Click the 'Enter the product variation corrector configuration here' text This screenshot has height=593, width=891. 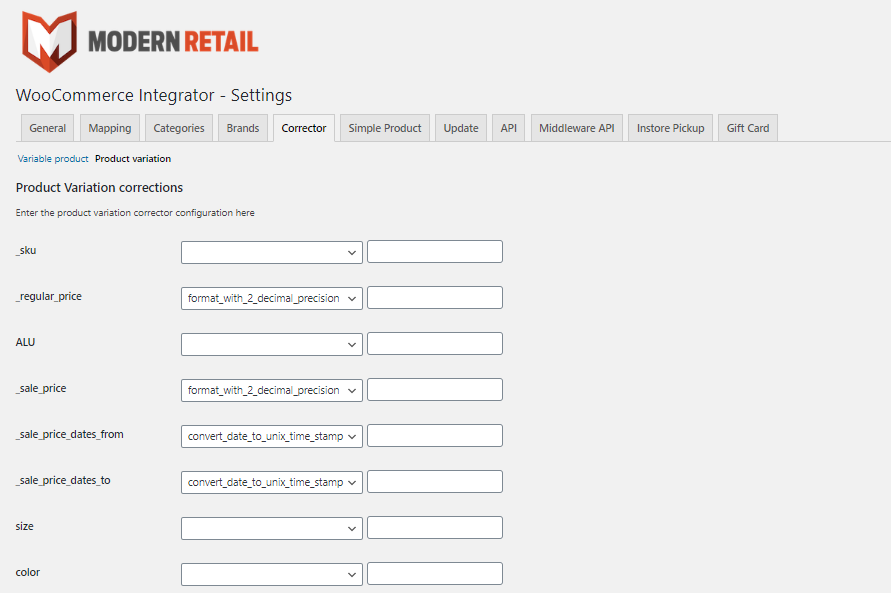coord(135,212)
